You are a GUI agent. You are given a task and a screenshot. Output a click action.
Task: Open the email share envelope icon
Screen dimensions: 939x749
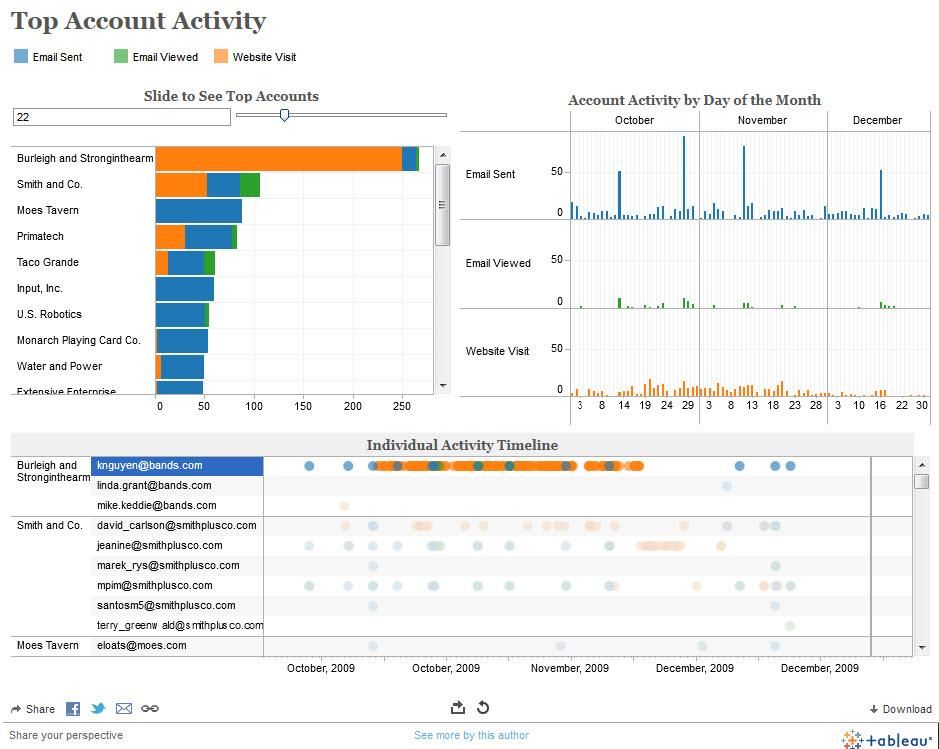coord(124,709)
